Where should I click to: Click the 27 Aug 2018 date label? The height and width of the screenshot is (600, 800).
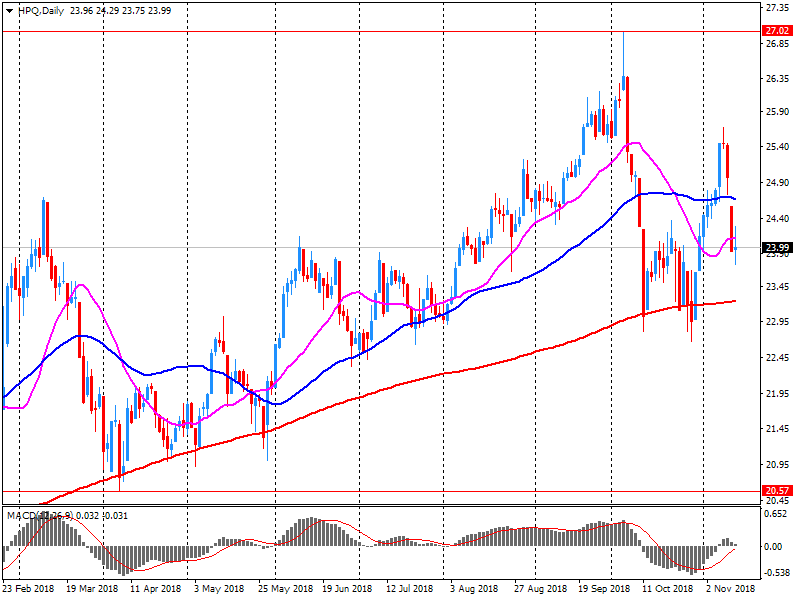point(540,589)
